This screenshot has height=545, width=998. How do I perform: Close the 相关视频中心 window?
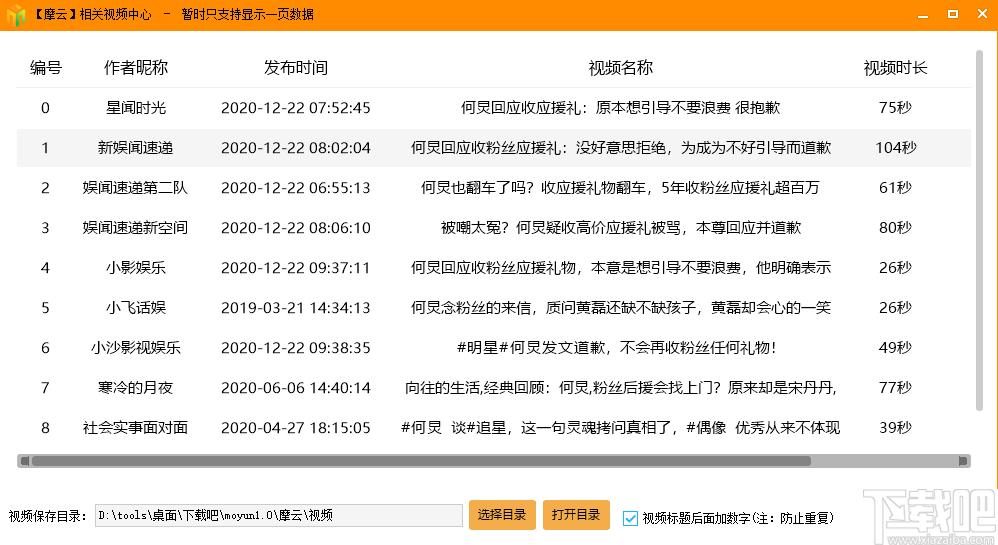[983, 14]
